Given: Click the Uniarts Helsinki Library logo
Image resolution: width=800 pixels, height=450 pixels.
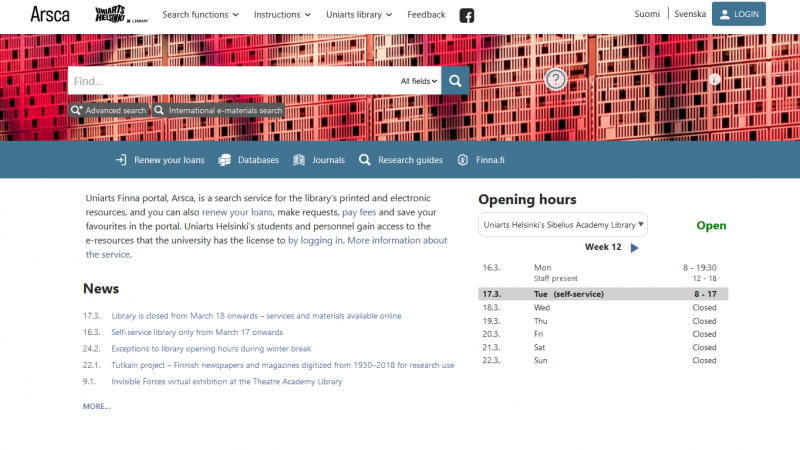Looking at the screenshot, I should pos(121,14).
